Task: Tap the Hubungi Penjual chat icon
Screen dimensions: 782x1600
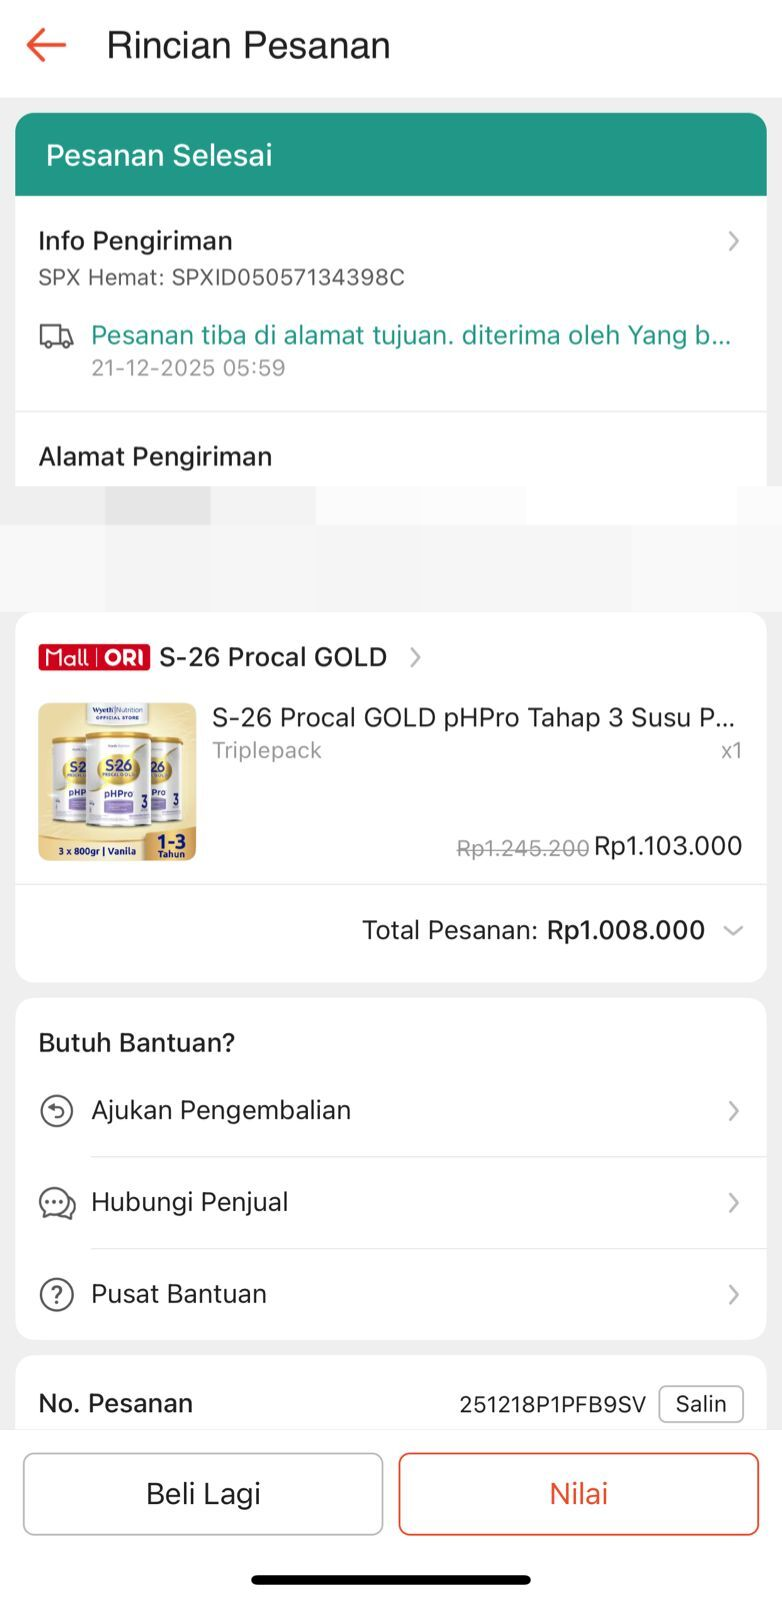Action: point(56,1203)
